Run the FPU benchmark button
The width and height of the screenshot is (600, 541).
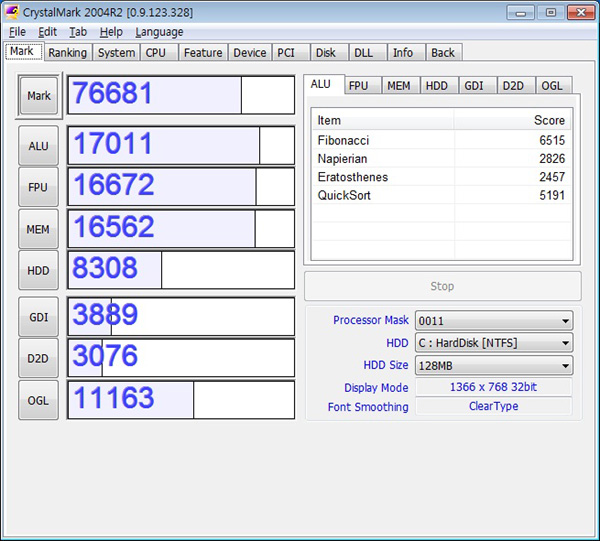[x=38, y=187]
